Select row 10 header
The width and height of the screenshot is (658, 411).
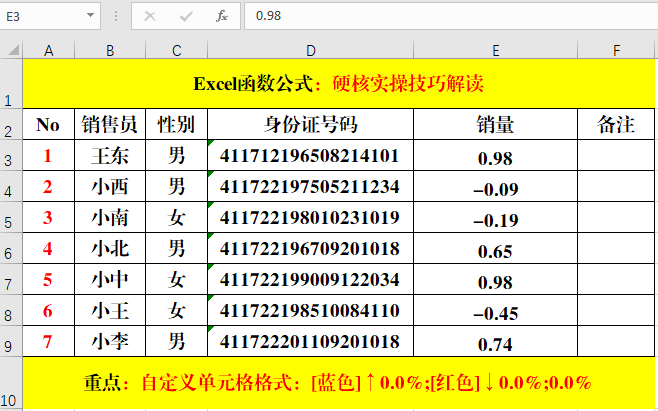tap(11, 384)
